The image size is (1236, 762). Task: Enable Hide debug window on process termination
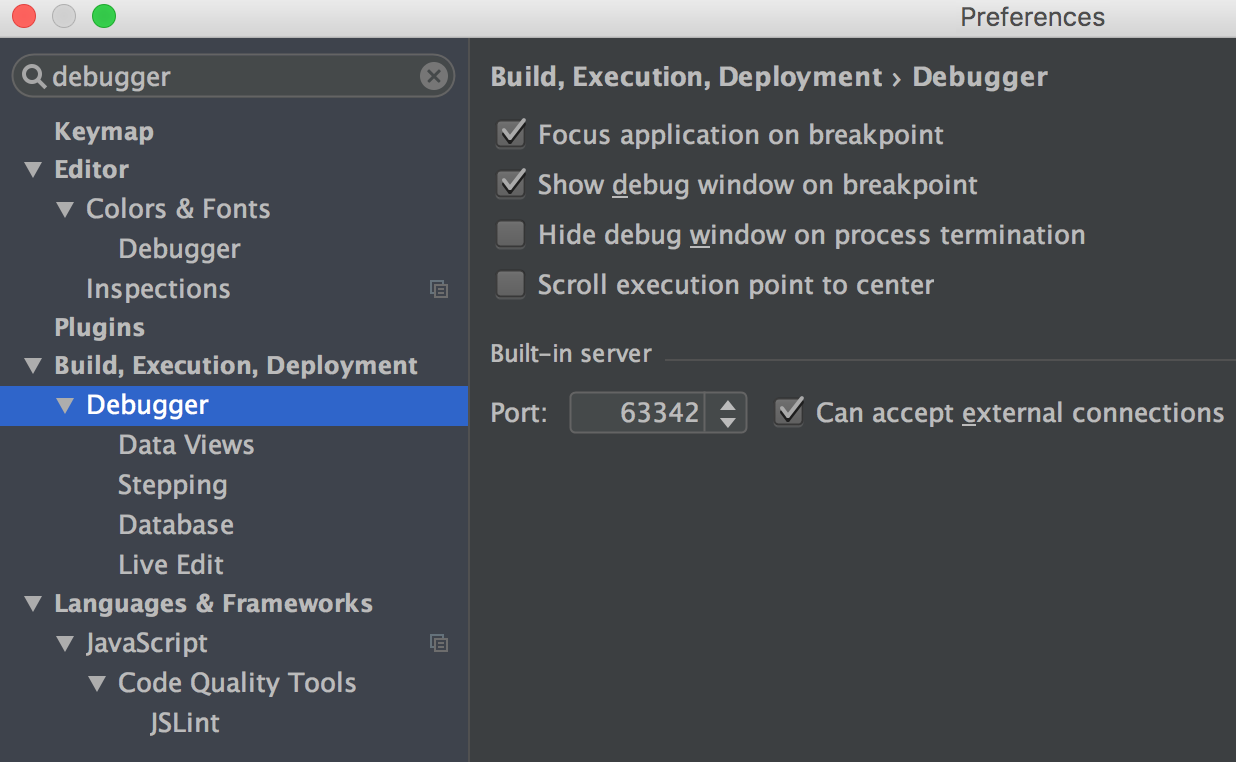(510, 234)
